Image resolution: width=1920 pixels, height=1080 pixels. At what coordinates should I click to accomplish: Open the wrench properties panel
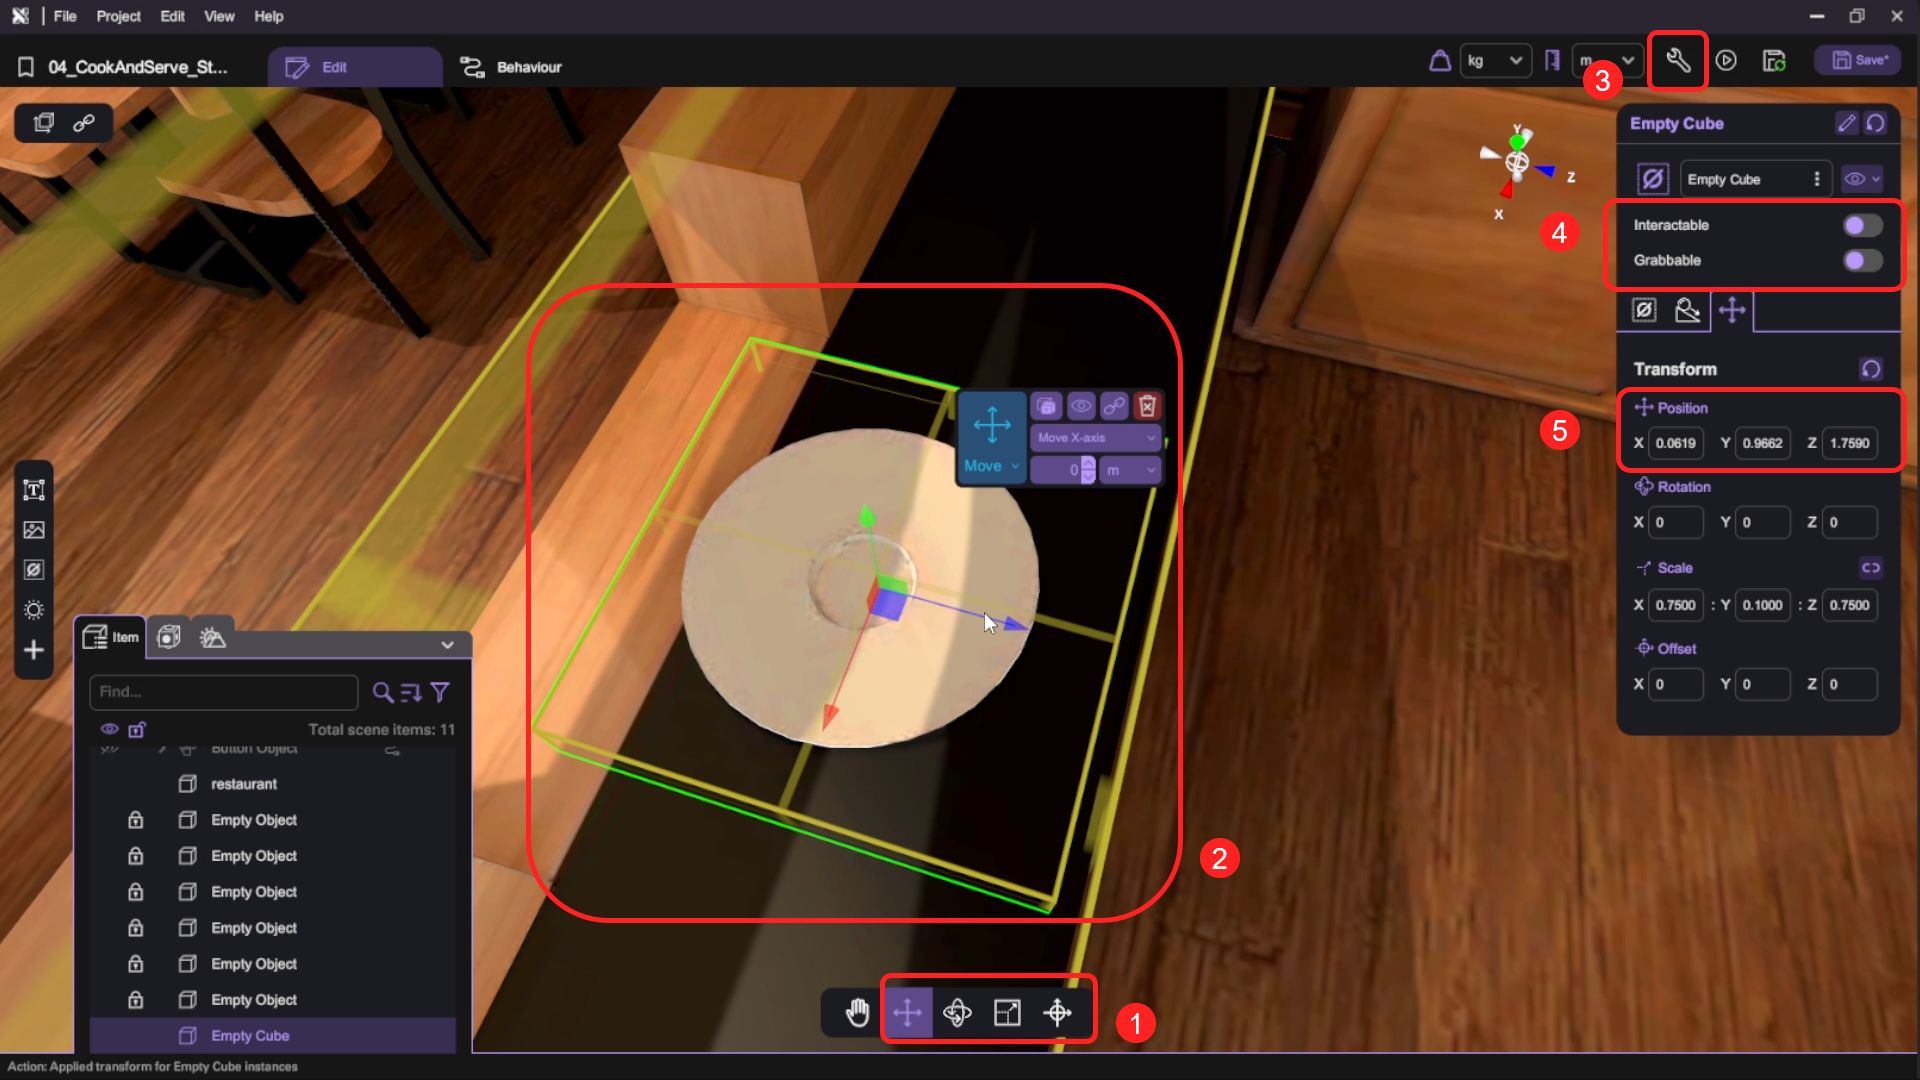coord(1677,61)
